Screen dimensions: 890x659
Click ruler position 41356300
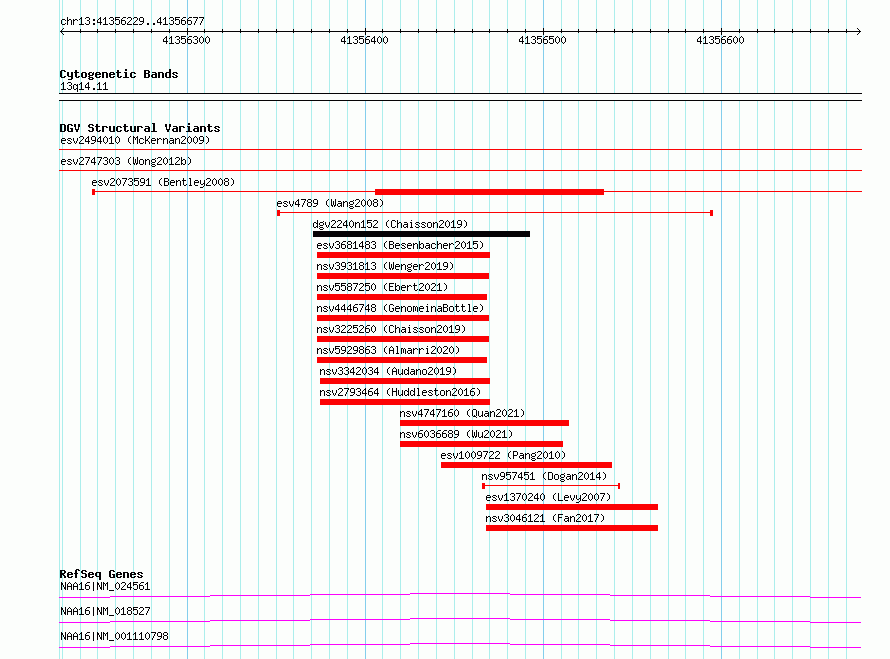point(186,40)
